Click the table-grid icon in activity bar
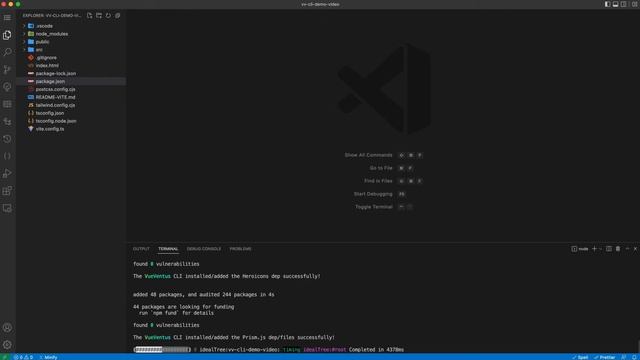This screenshot has height=360, width=640. (7, 104)
